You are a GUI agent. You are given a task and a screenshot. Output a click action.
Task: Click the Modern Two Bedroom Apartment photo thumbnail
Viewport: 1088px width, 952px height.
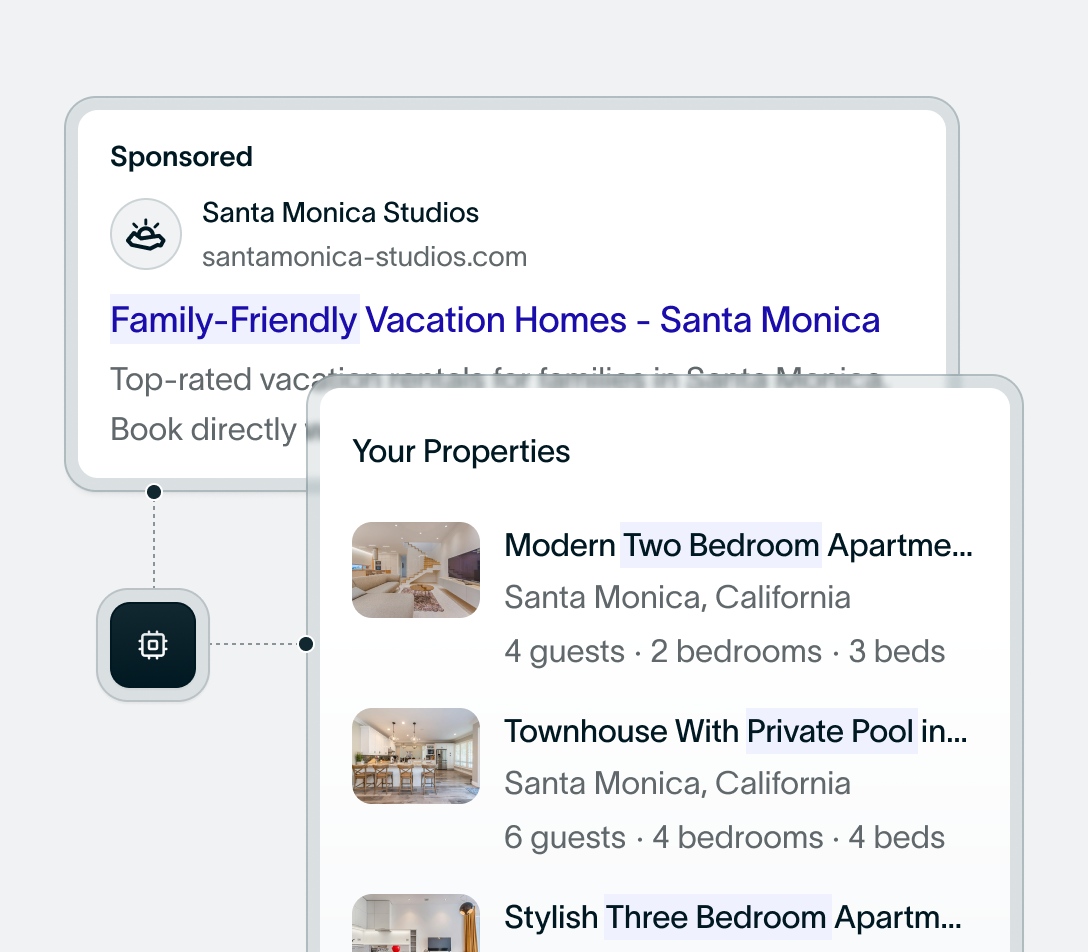tap(416, 570)
